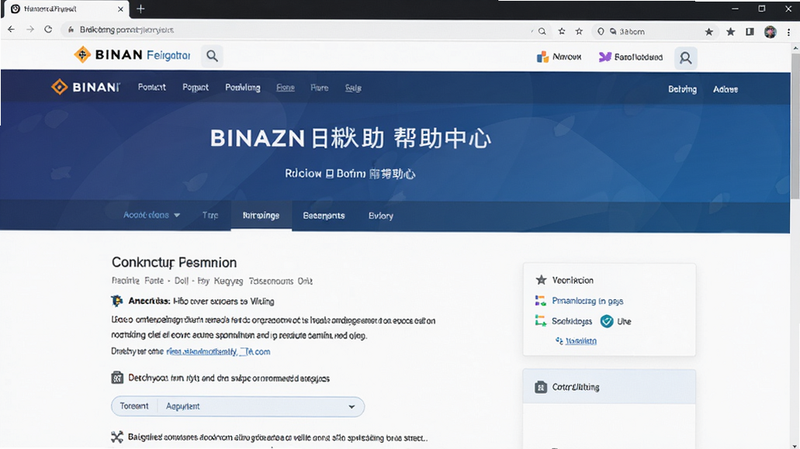Open the Pogpant nav menu item
The height and width of the screenshot is (449, 800).
point(195,88)
